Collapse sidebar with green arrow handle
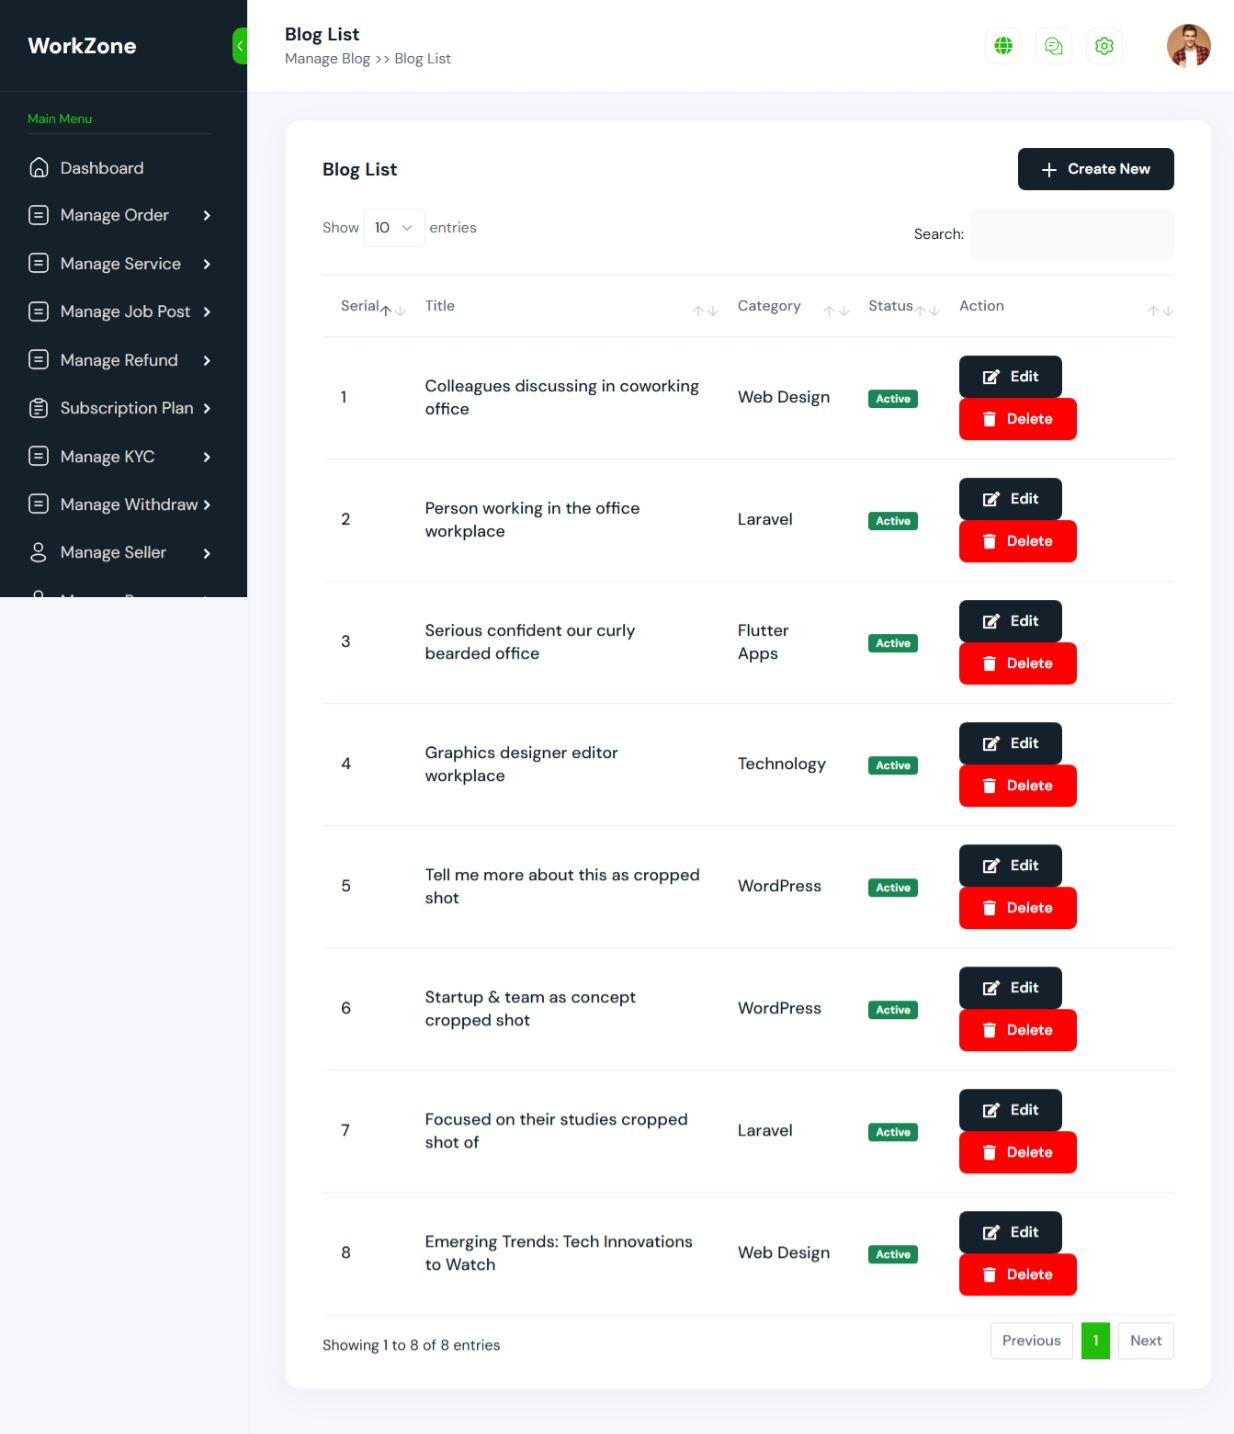1234x1434 pixels. coord(240,46)
